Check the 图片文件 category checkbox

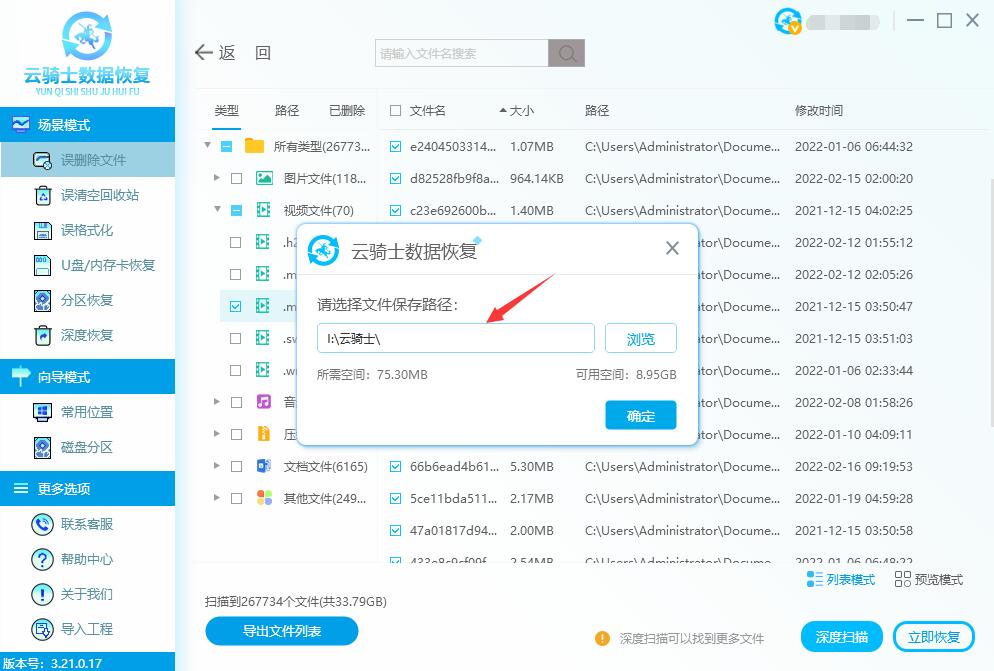pos(236,179)
